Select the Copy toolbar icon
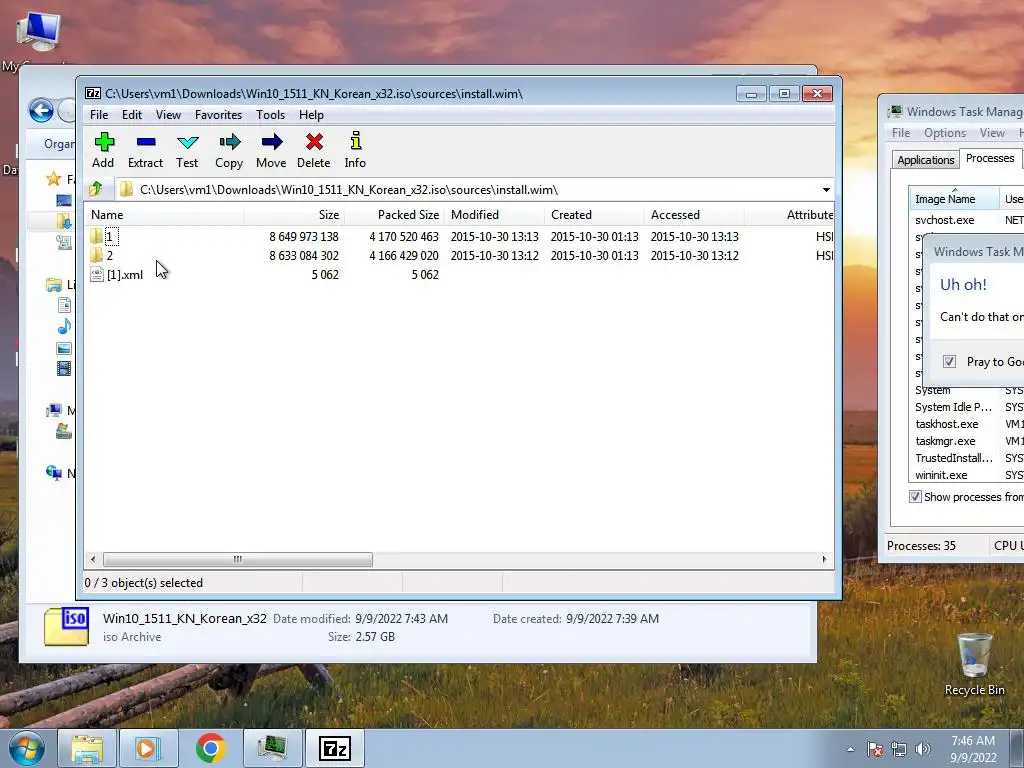1024x768 pixels. (229, 150)
